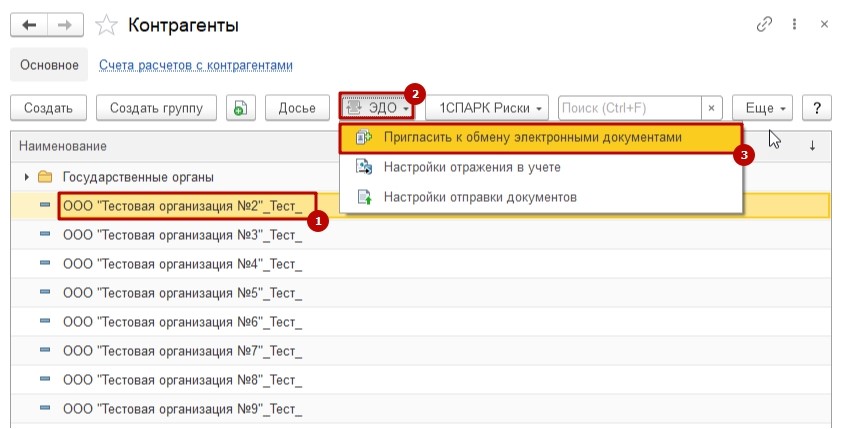This screenshot has height=429, width=845.
Task: Expand the Еще dropdown menu
Action: (762, 108)
